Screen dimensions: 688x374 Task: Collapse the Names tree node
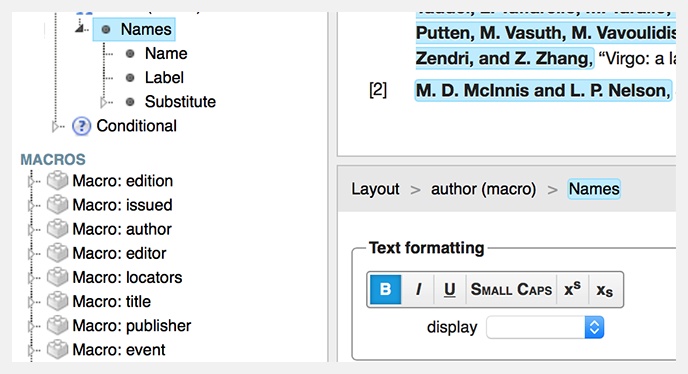coord(79,29)
